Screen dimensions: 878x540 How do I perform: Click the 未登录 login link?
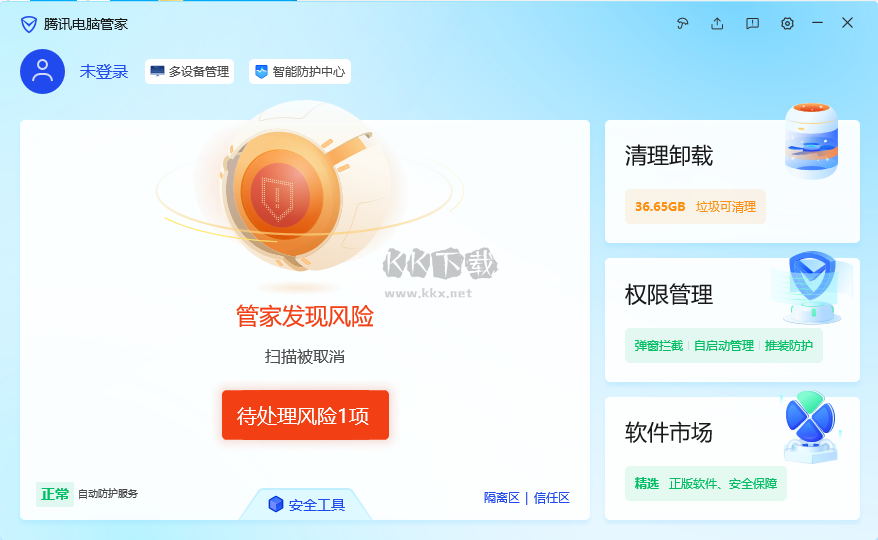(104, 72)
